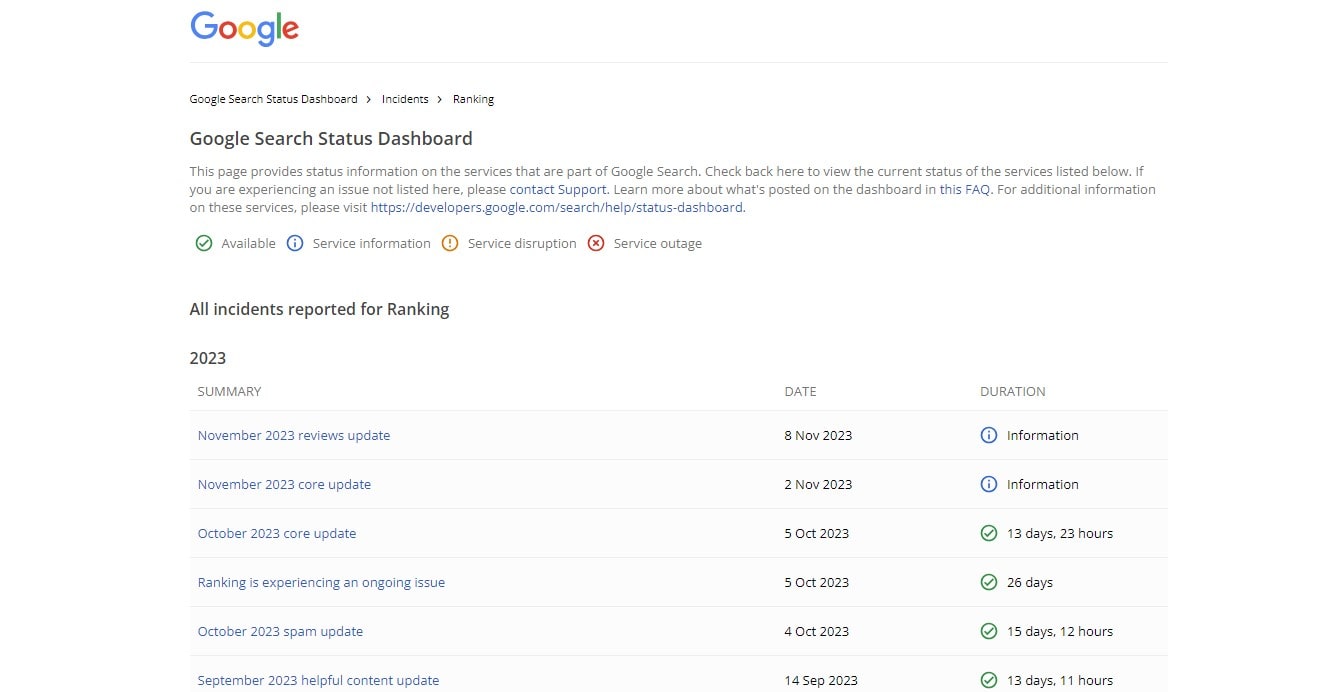Click info icon for November 2023 reviews update
Image resolution: width=1318 pixels, height=692 pixels.
[x=989, y=435]
